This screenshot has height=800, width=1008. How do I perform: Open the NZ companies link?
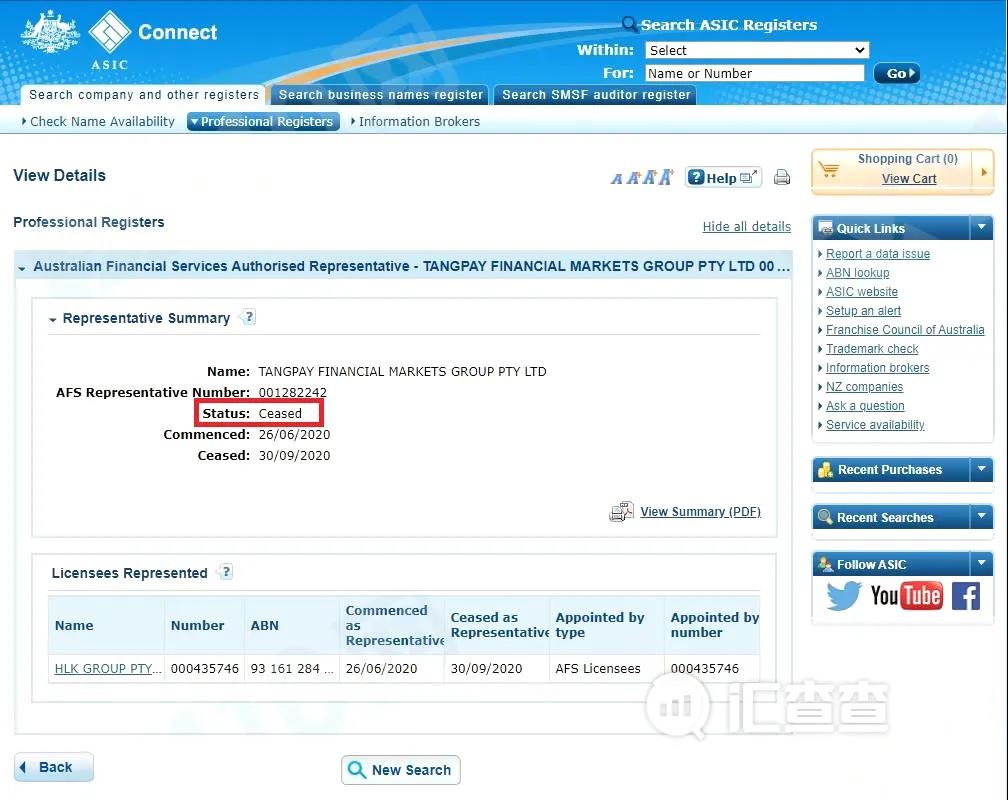click(x=864, y=386)
